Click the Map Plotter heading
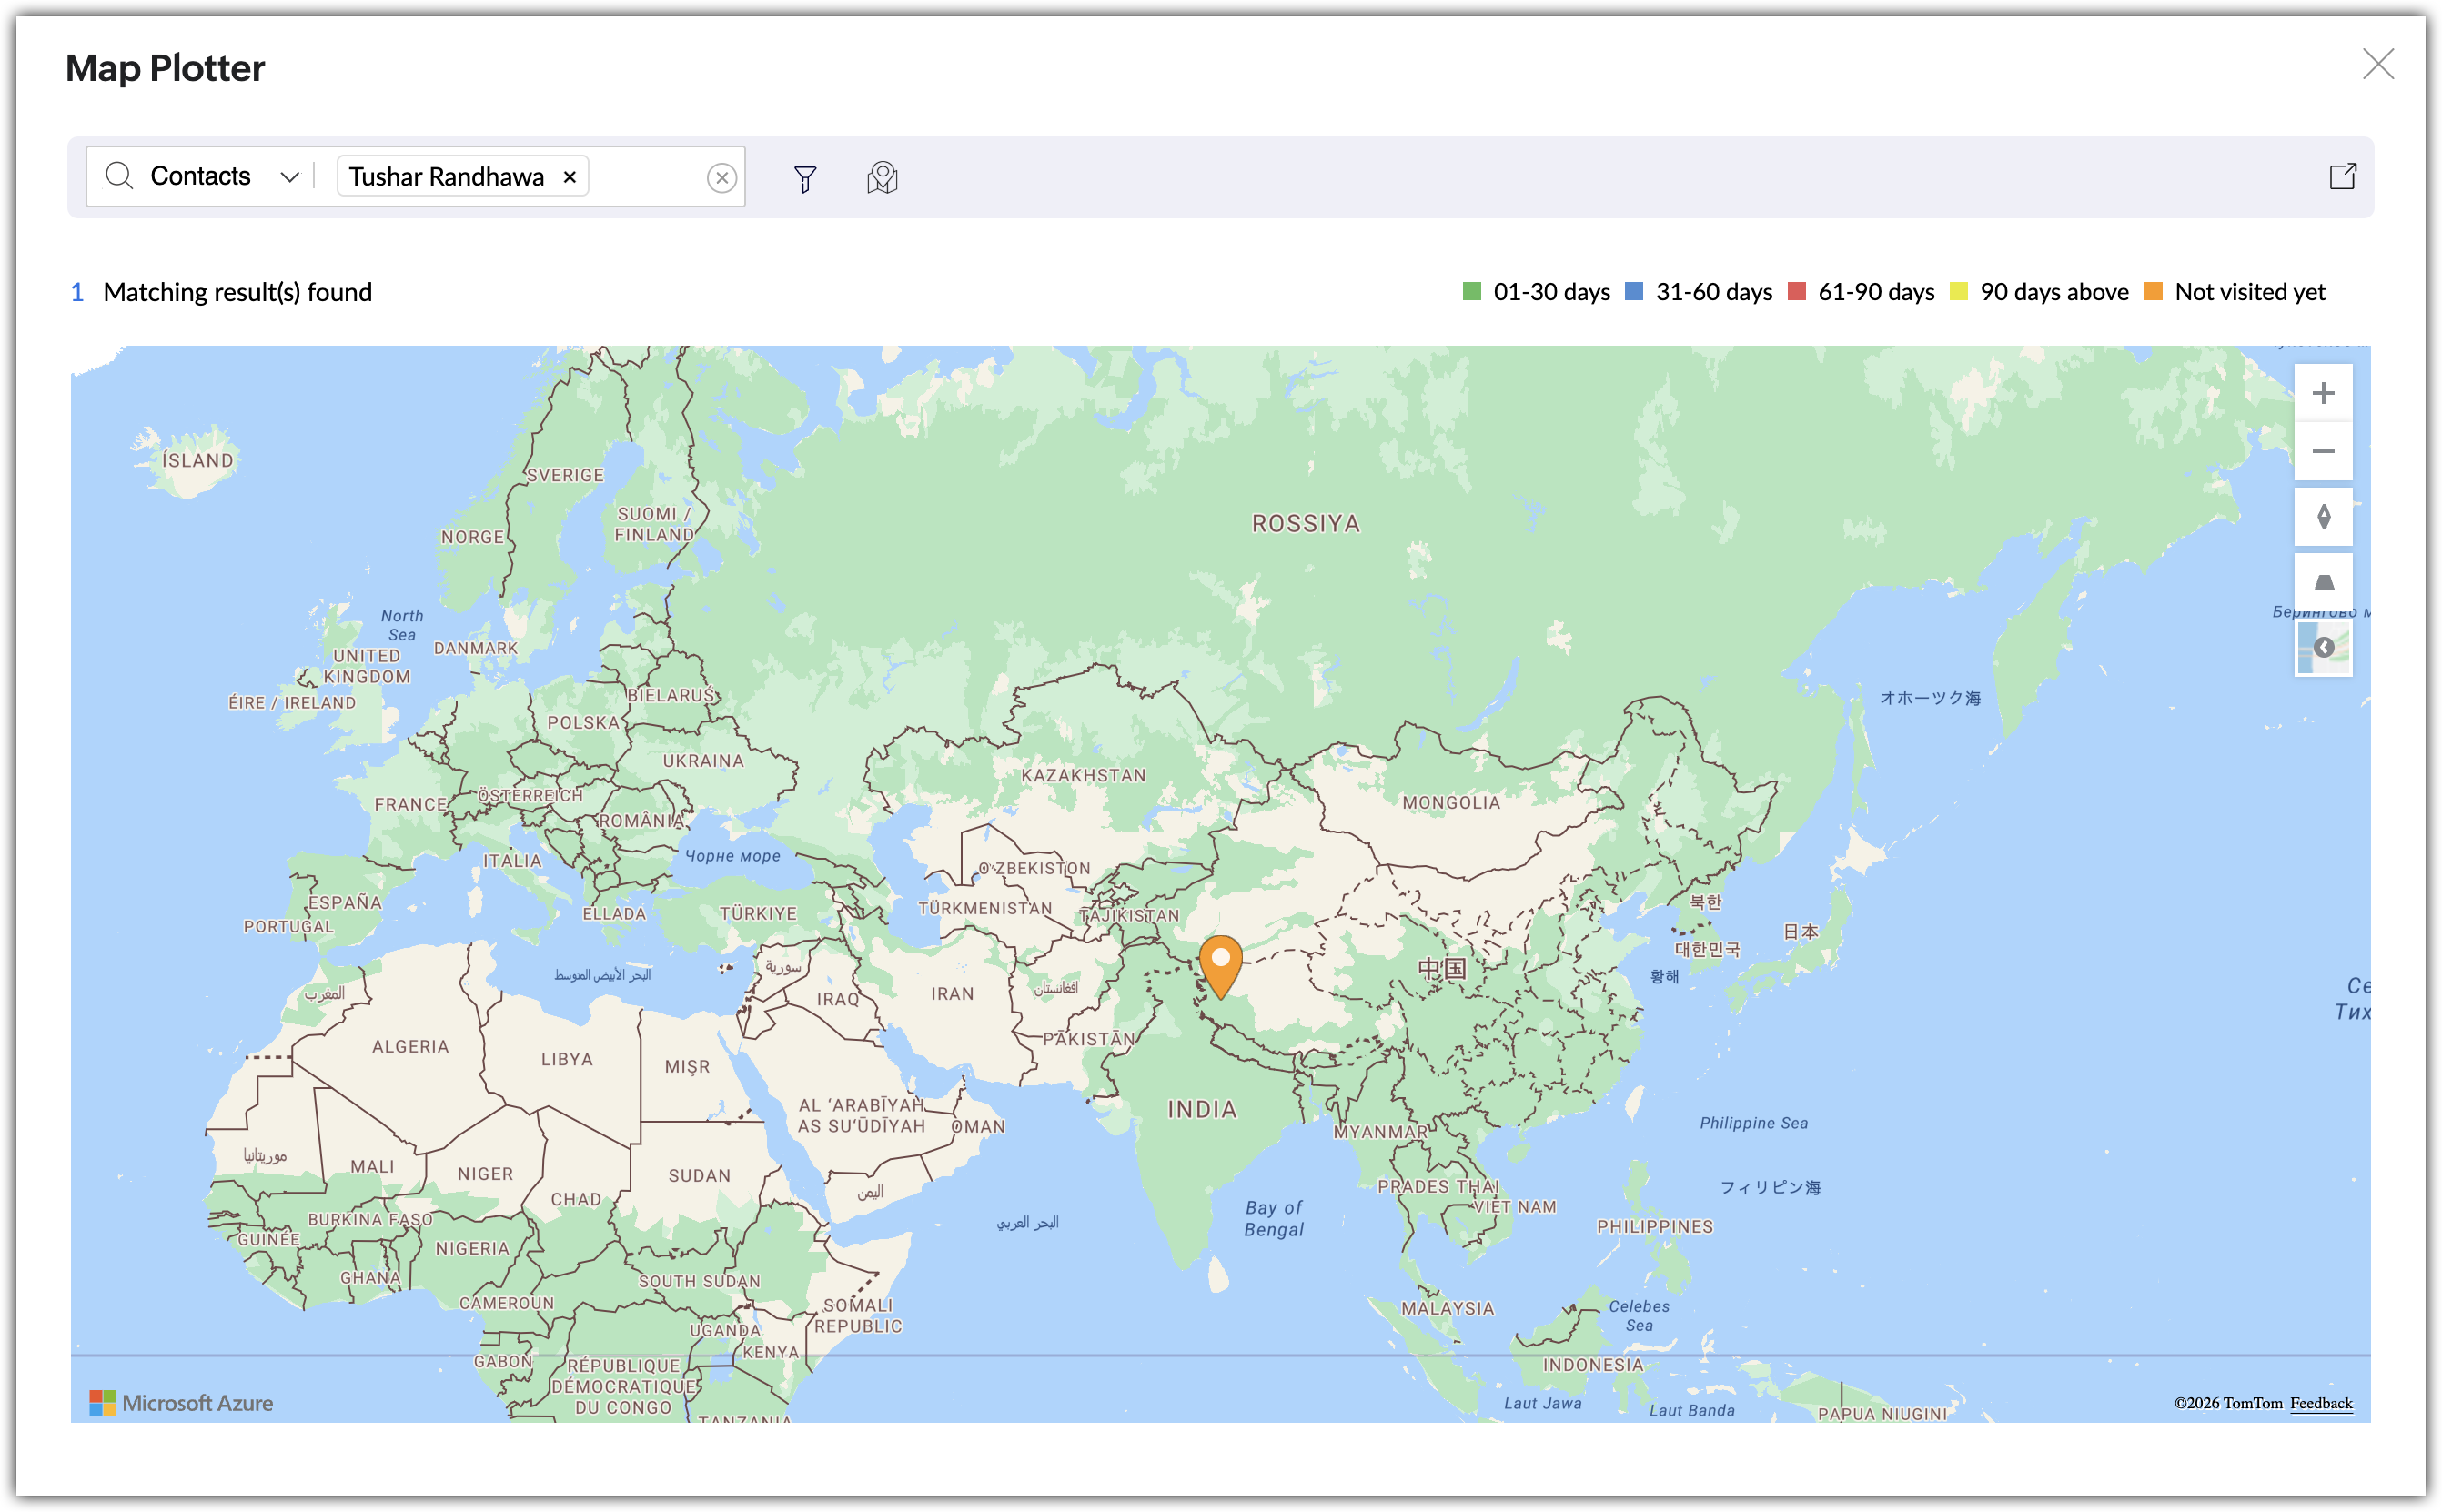This screenshot has height=1512, width=2442. pyautogui.click(x=165, y=68)
